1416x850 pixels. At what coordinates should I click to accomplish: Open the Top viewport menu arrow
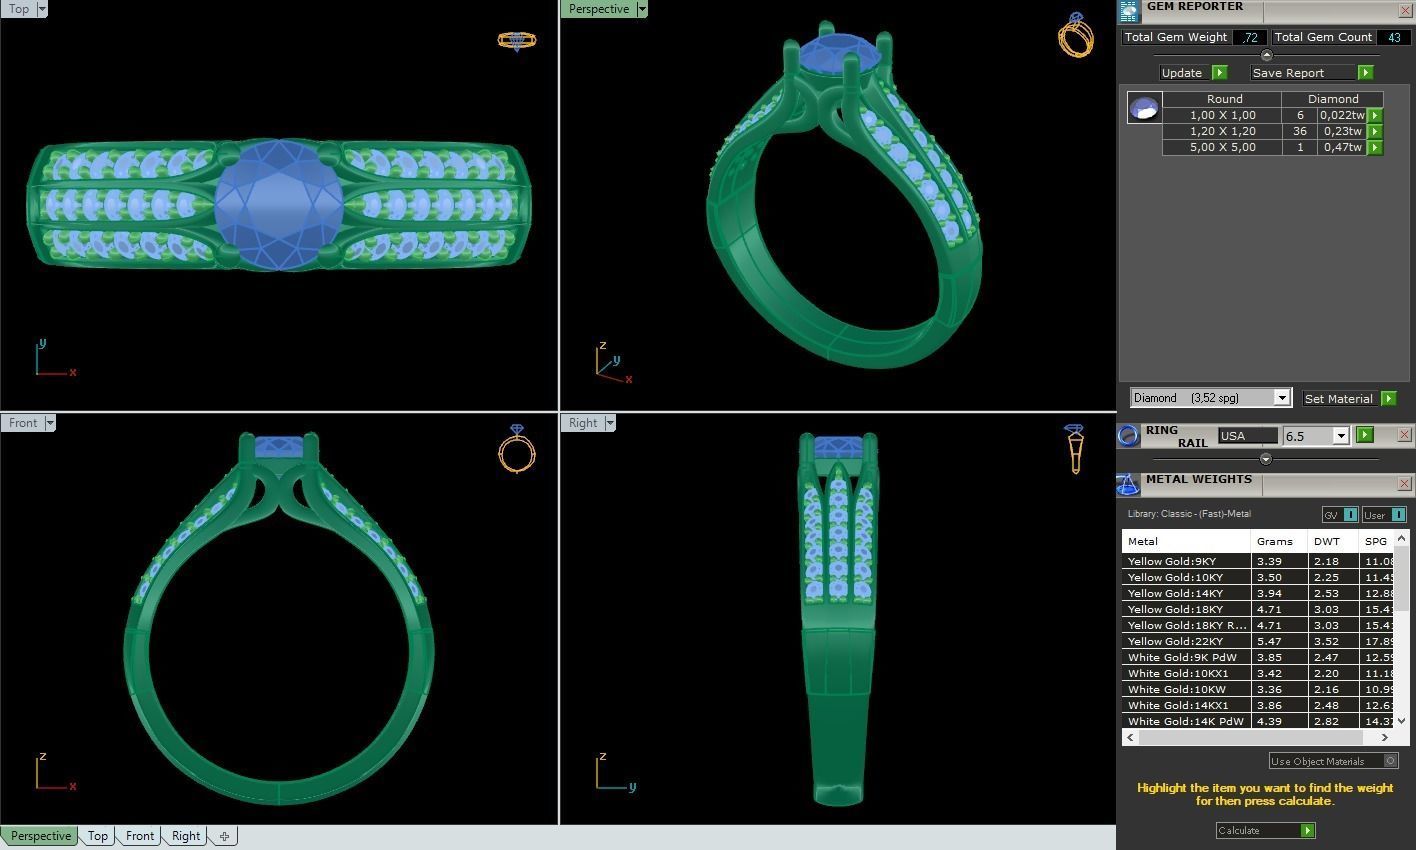[x=42, y=9]
